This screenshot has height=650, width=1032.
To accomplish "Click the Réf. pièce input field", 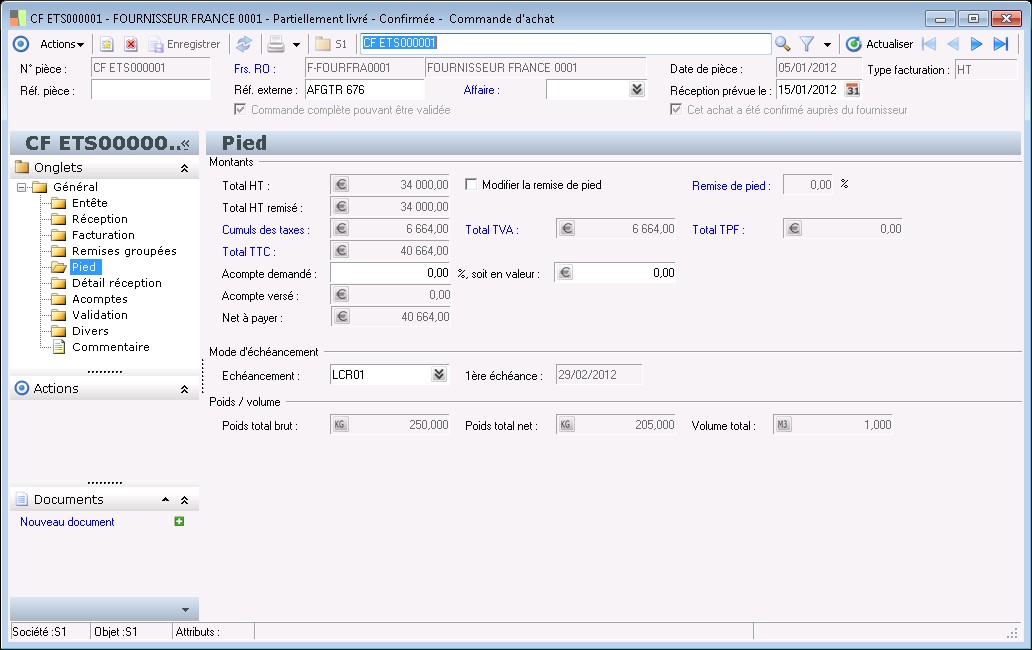I will [151, 90].
